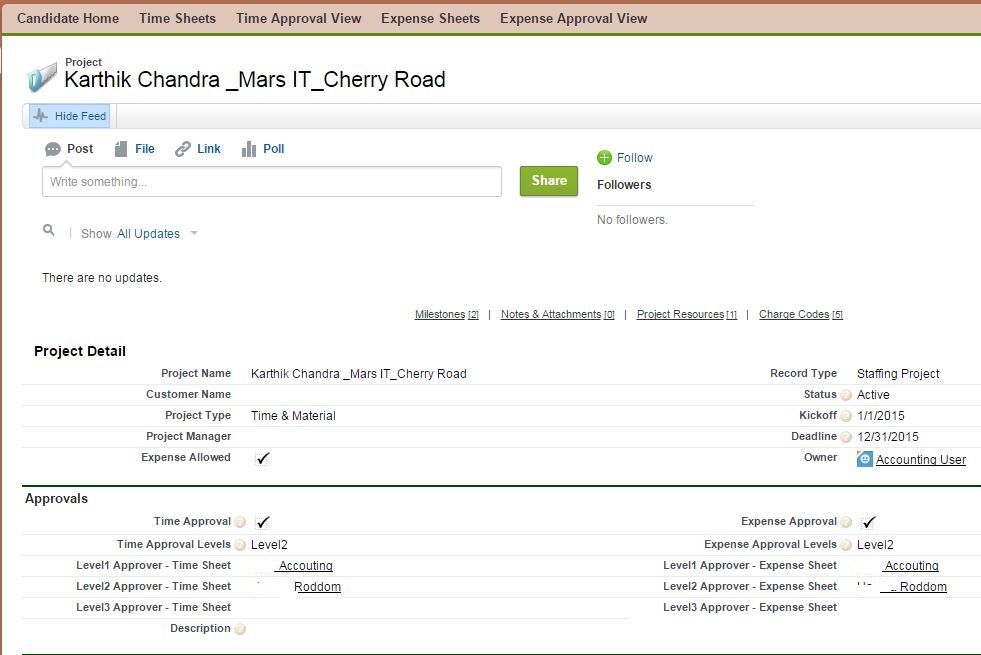
Task: Open the help icon next to Status
Action: coord(845,394)
